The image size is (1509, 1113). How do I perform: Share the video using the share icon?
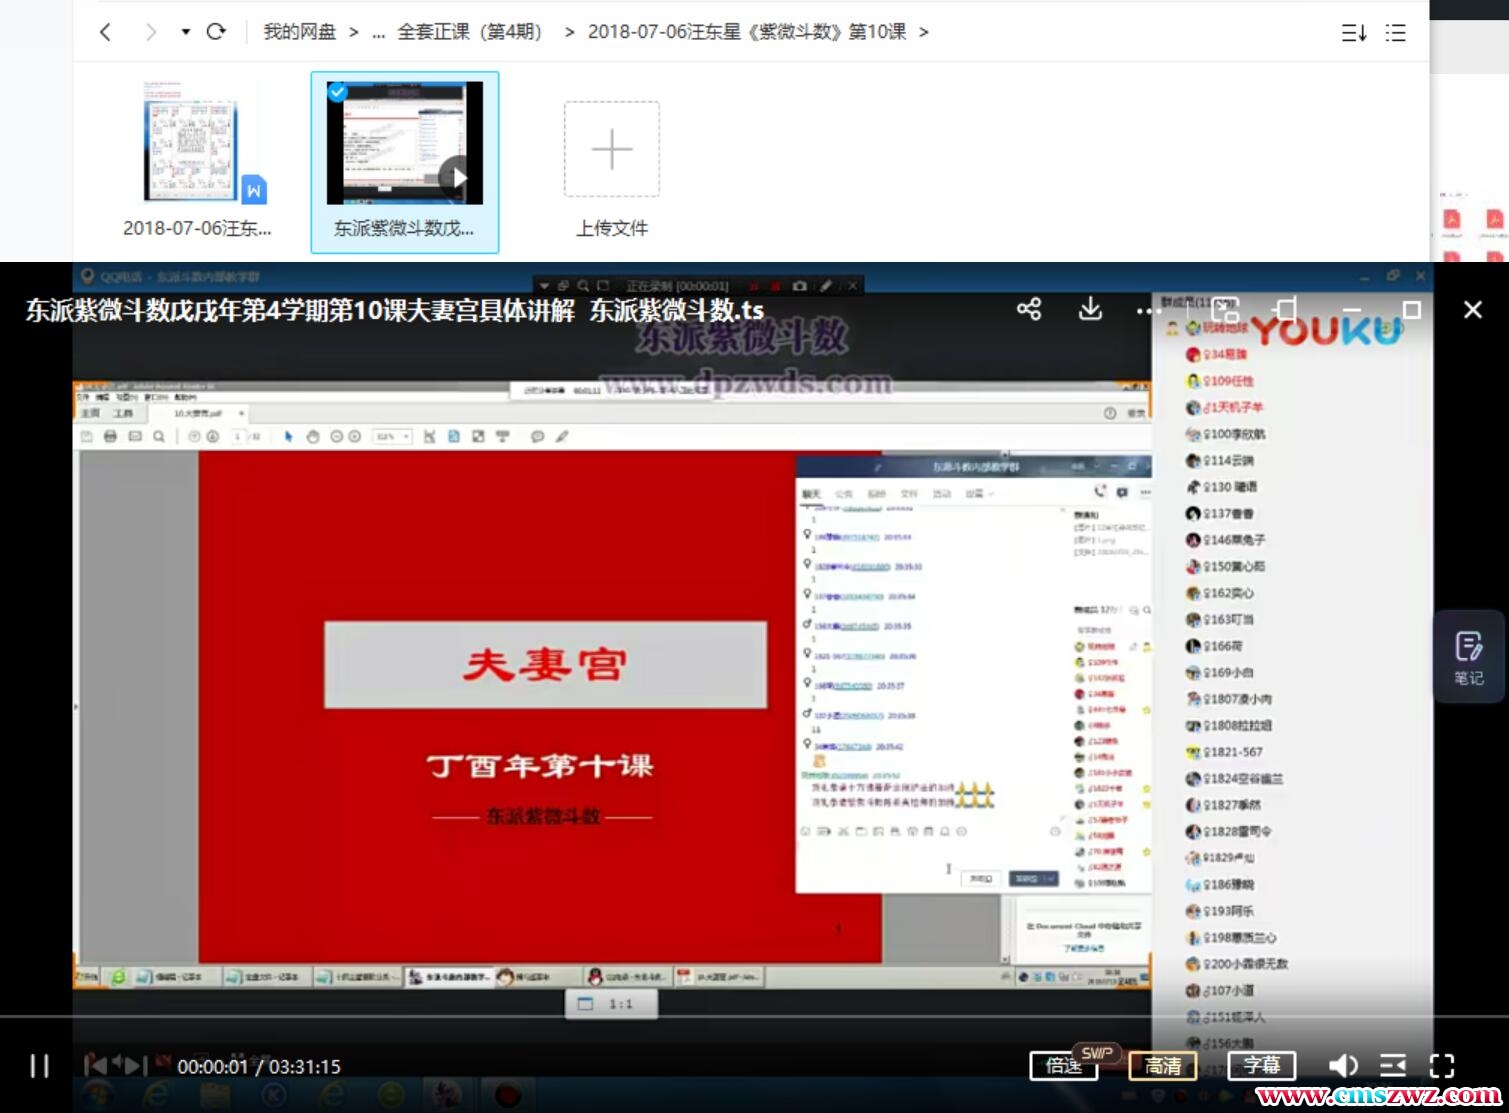(x=1029, y=309)
